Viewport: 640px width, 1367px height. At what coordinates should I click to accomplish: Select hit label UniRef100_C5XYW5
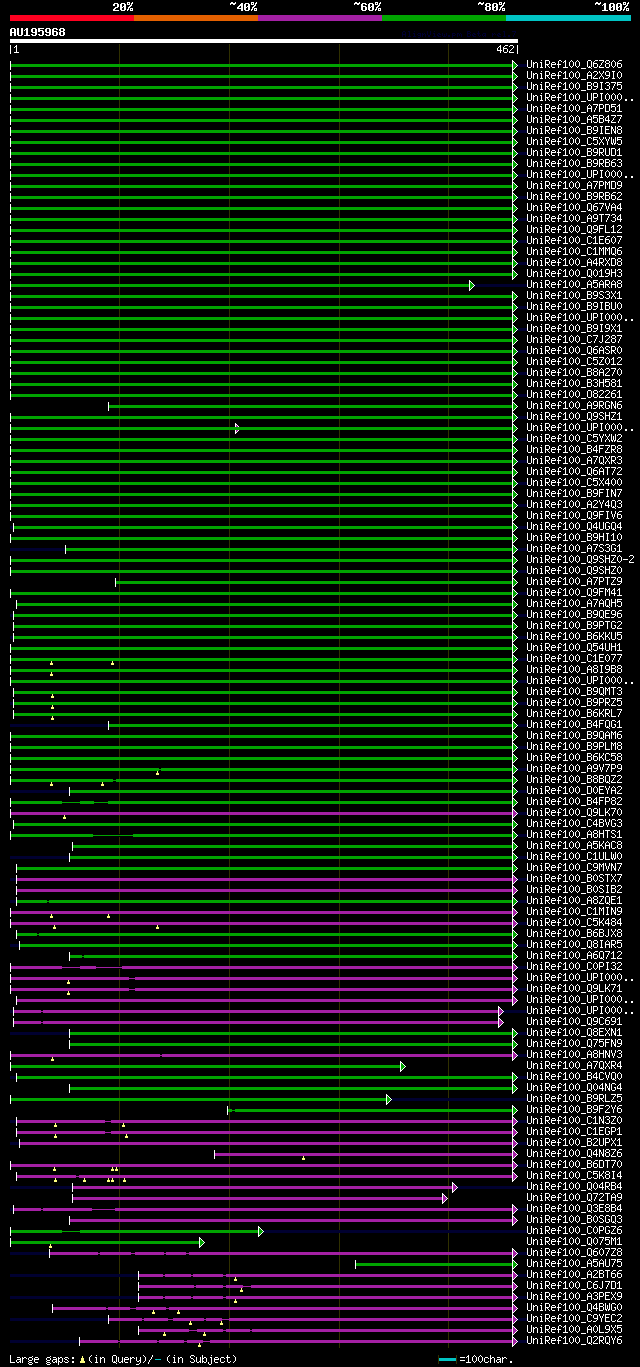click(574, 141)
